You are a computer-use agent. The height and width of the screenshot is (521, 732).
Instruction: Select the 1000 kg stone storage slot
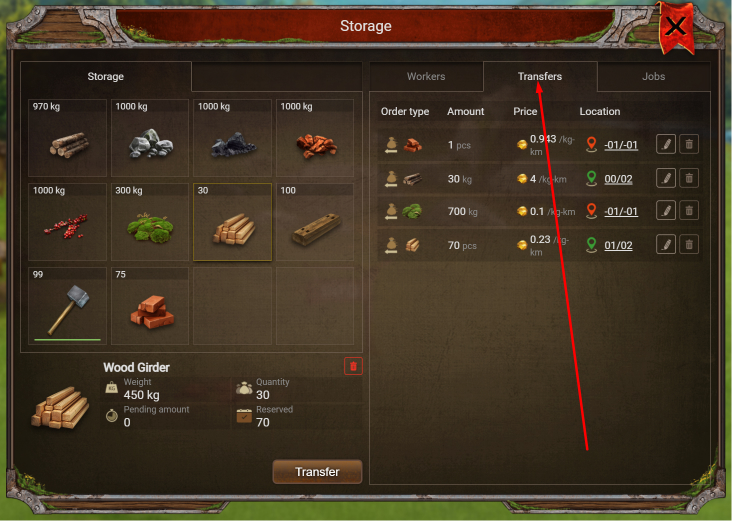tap(150, 138)
